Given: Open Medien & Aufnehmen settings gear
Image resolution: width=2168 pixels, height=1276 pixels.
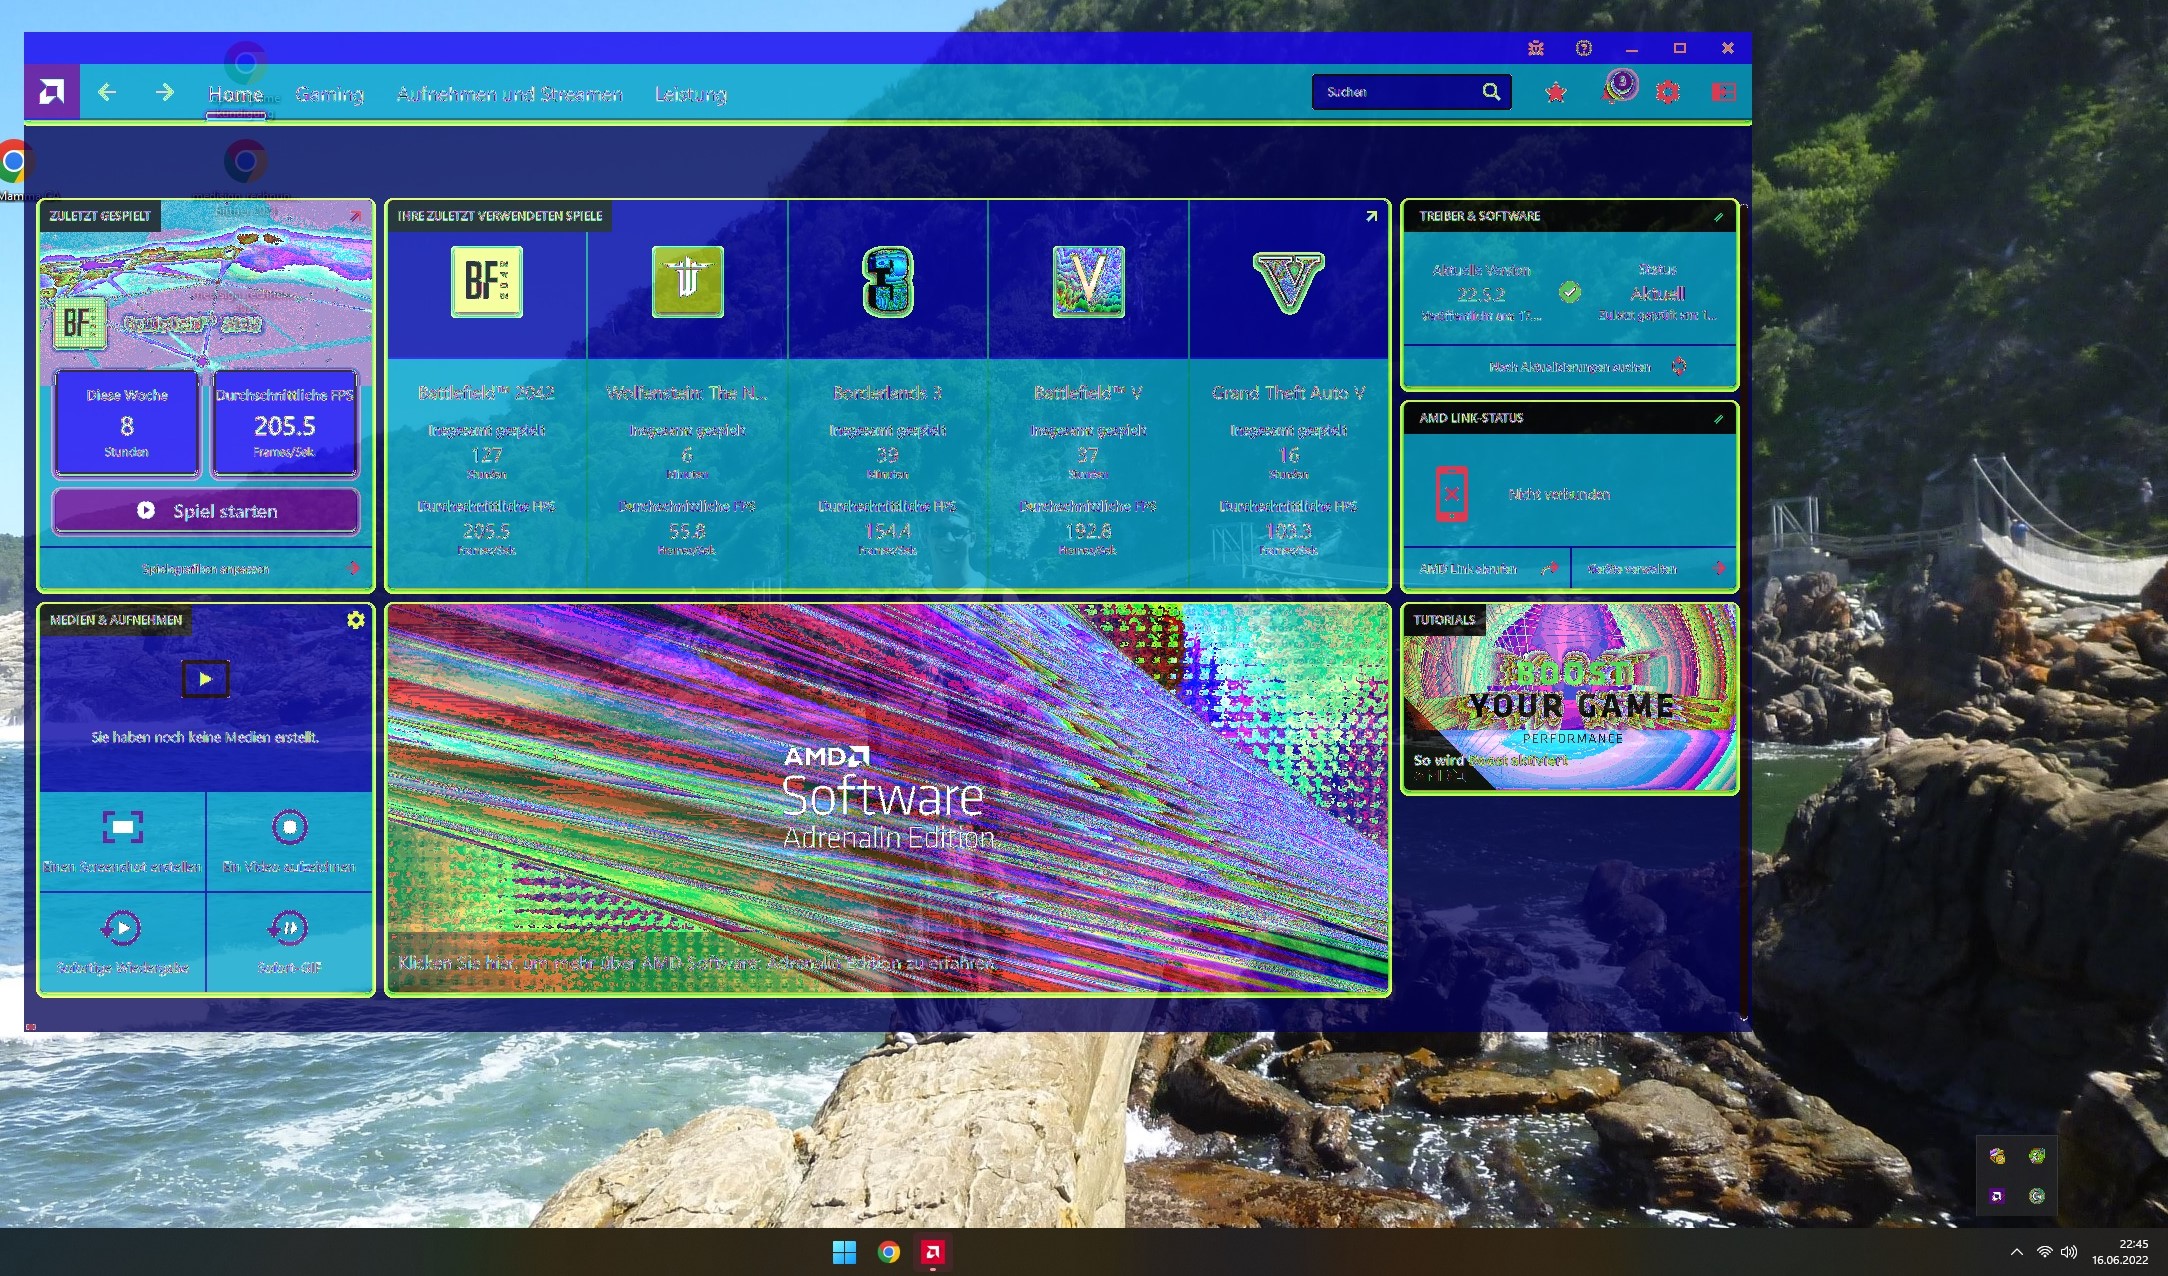Looking at the screenshot, I should click(355, 620).
